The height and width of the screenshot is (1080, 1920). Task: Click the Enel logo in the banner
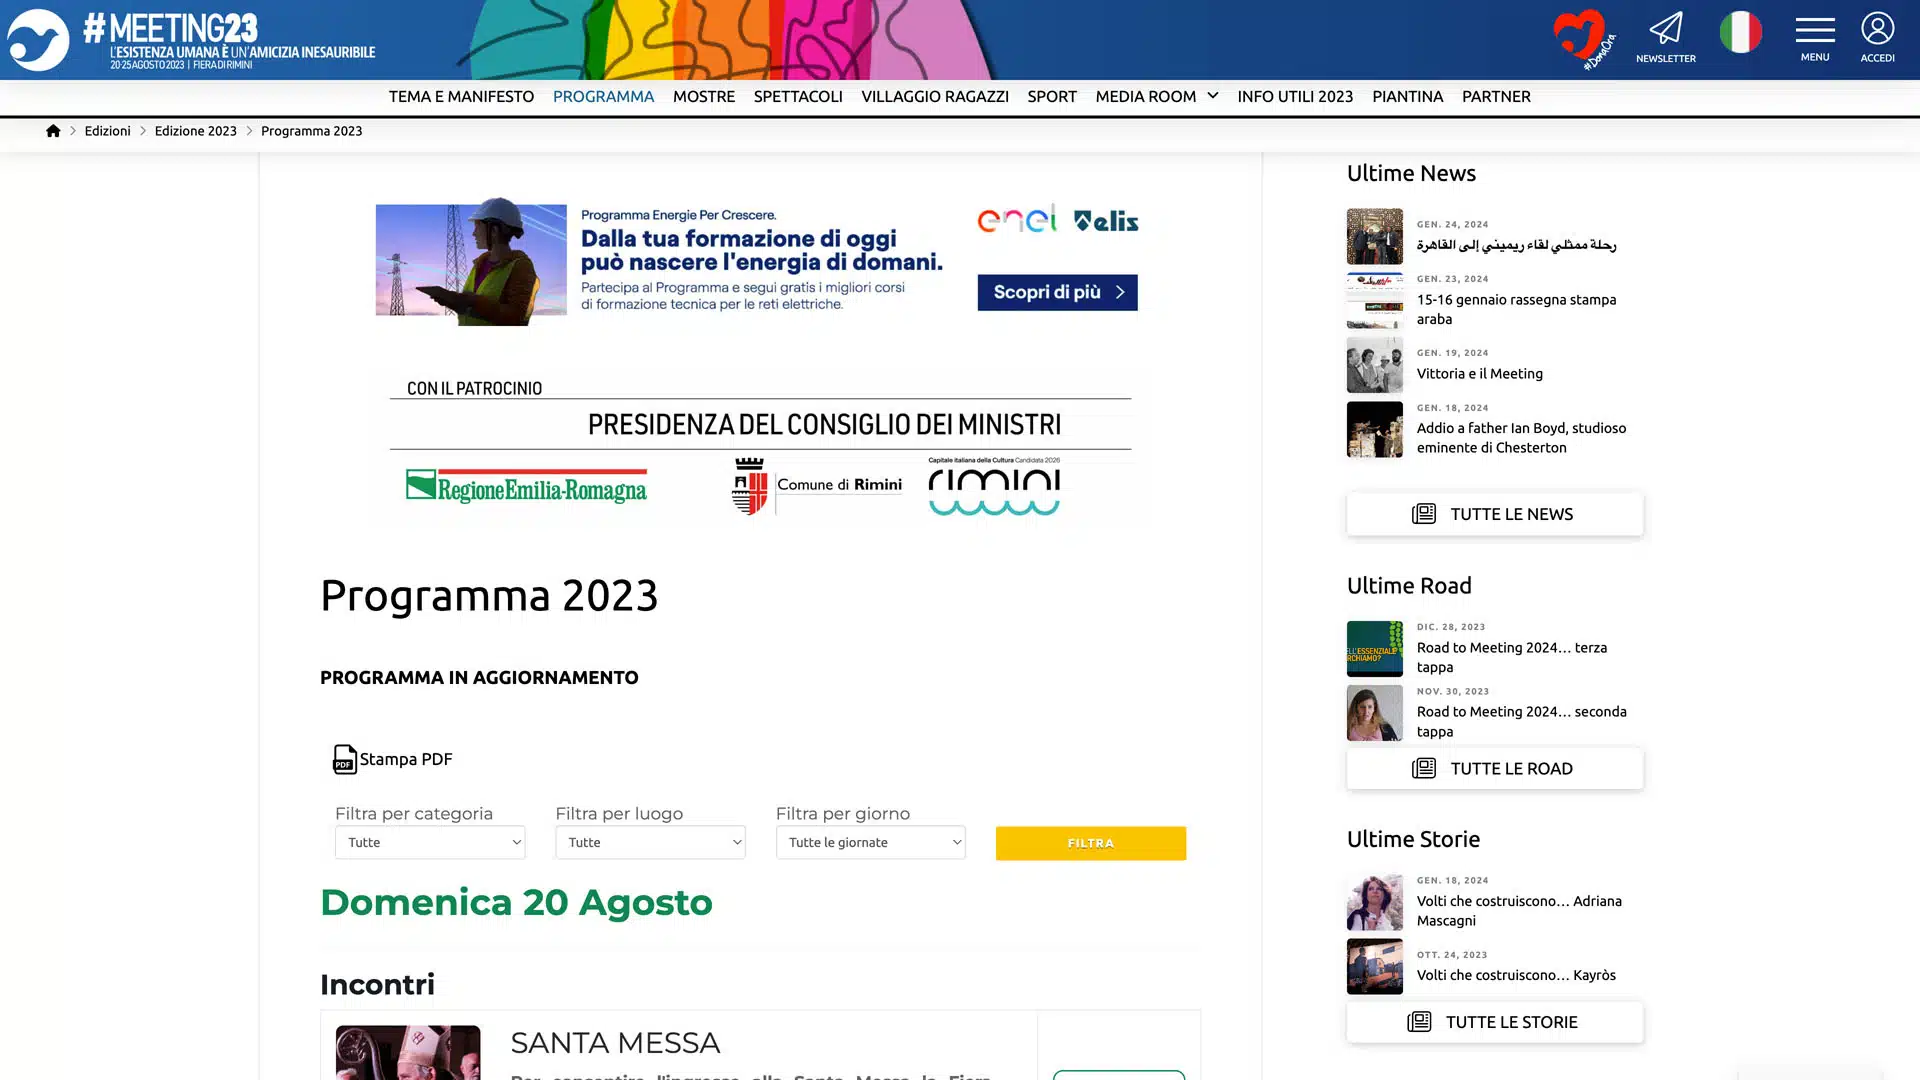1017,219
